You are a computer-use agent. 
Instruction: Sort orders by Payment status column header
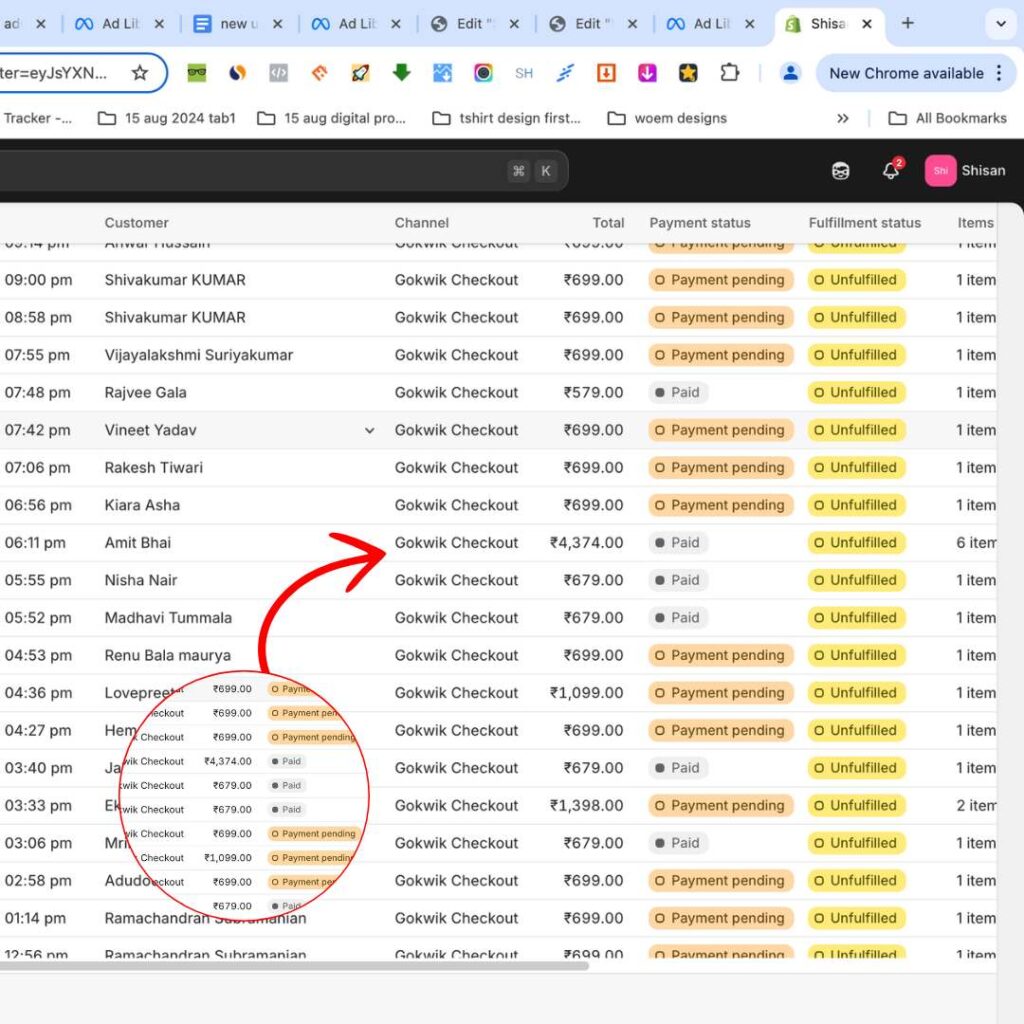click(x=699, y=223)
